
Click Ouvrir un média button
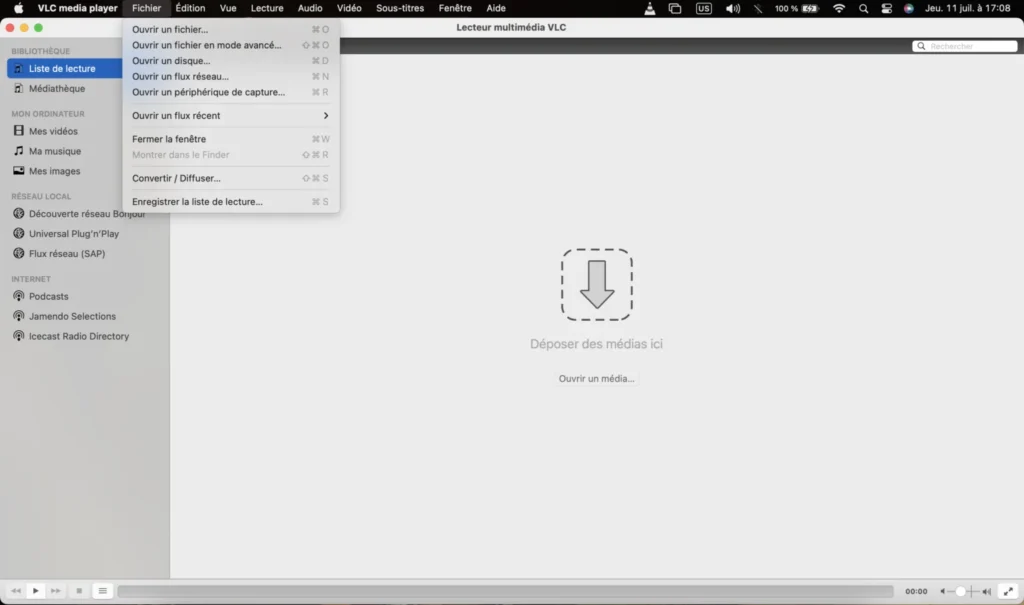click(x=596, y=378)
